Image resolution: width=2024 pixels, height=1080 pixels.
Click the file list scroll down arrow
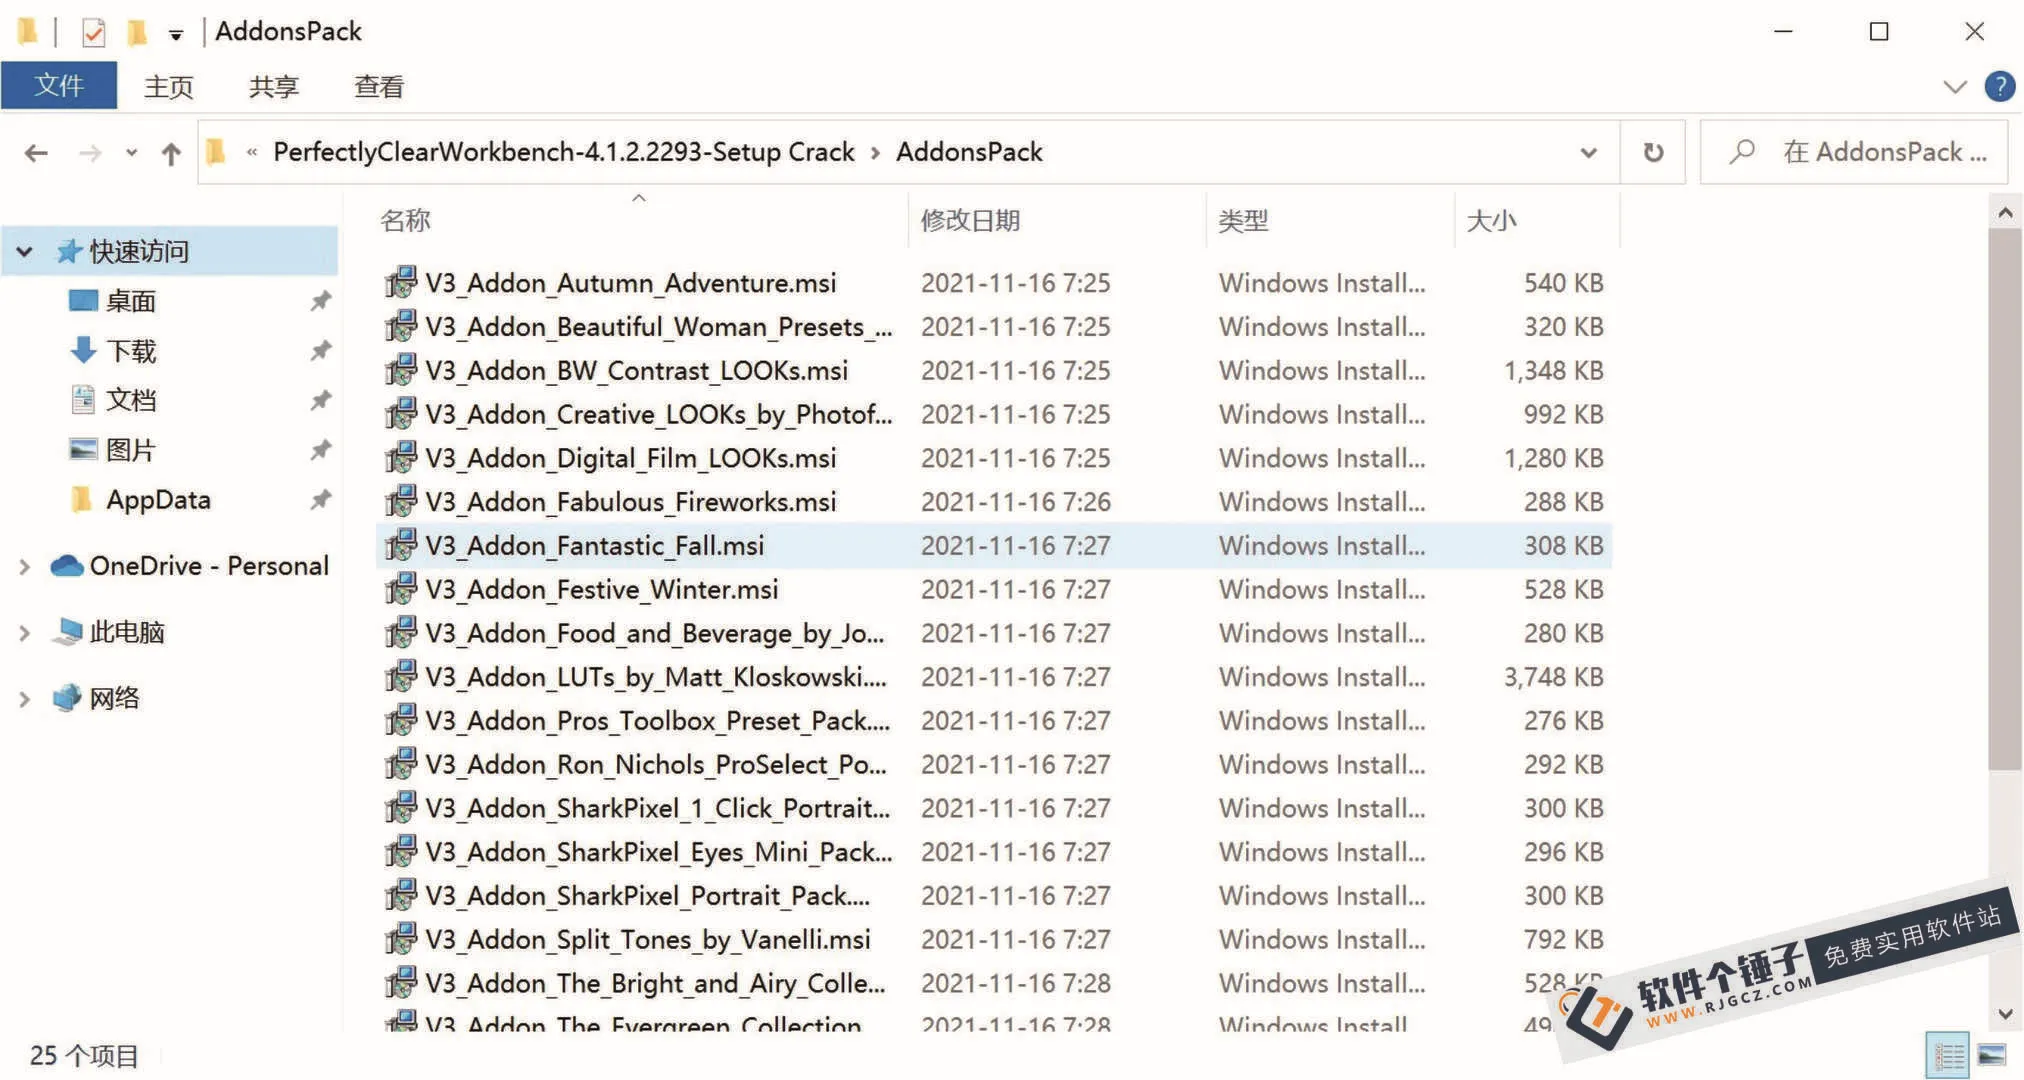[2004, 1013]
